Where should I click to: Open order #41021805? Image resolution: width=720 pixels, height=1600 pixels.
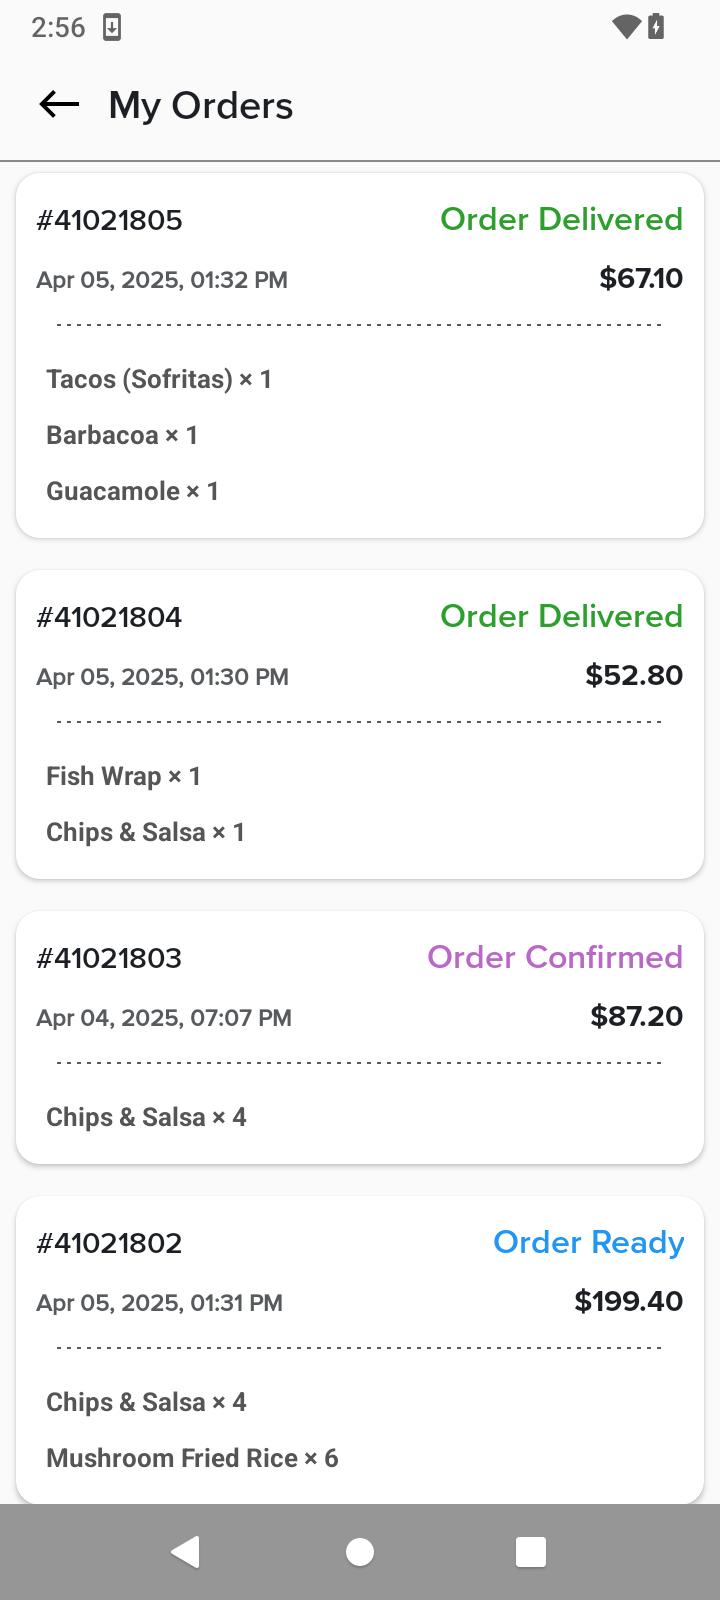click(x=360, y=356)
